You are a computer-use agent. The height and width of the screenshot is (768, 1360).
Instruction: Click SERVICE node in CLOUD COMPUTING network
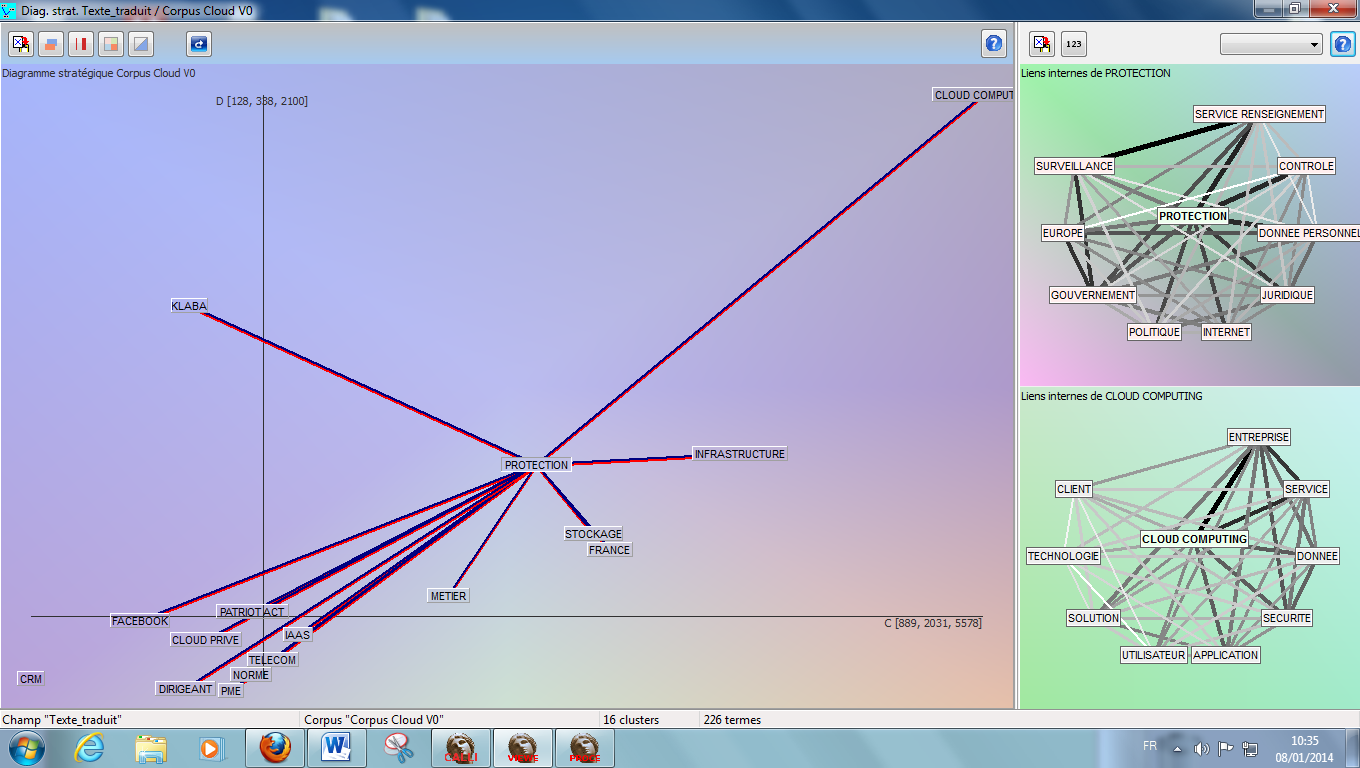(x=1306, y=489)
